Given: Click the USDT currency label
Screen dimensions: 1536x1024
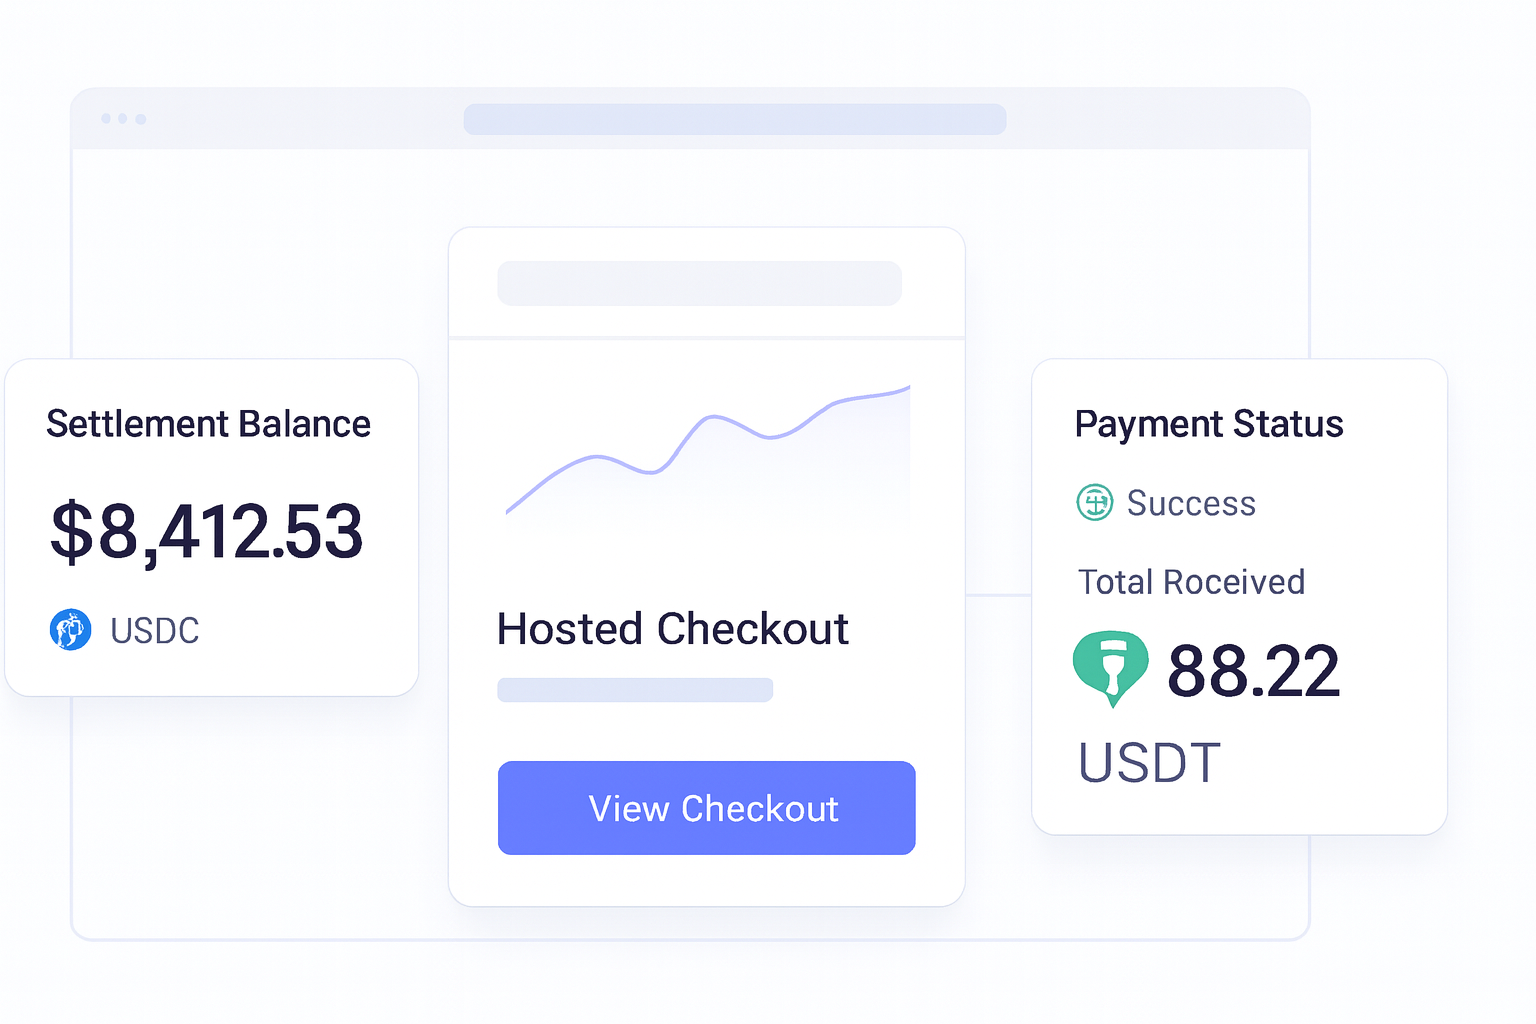Looking at the screenshot, I should (x=1150, y=763).
